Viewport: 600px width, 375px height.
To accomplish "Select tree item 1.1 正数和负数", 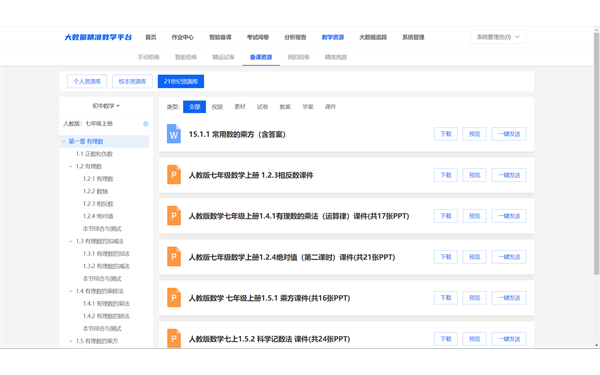I will [x=94, y=154].
